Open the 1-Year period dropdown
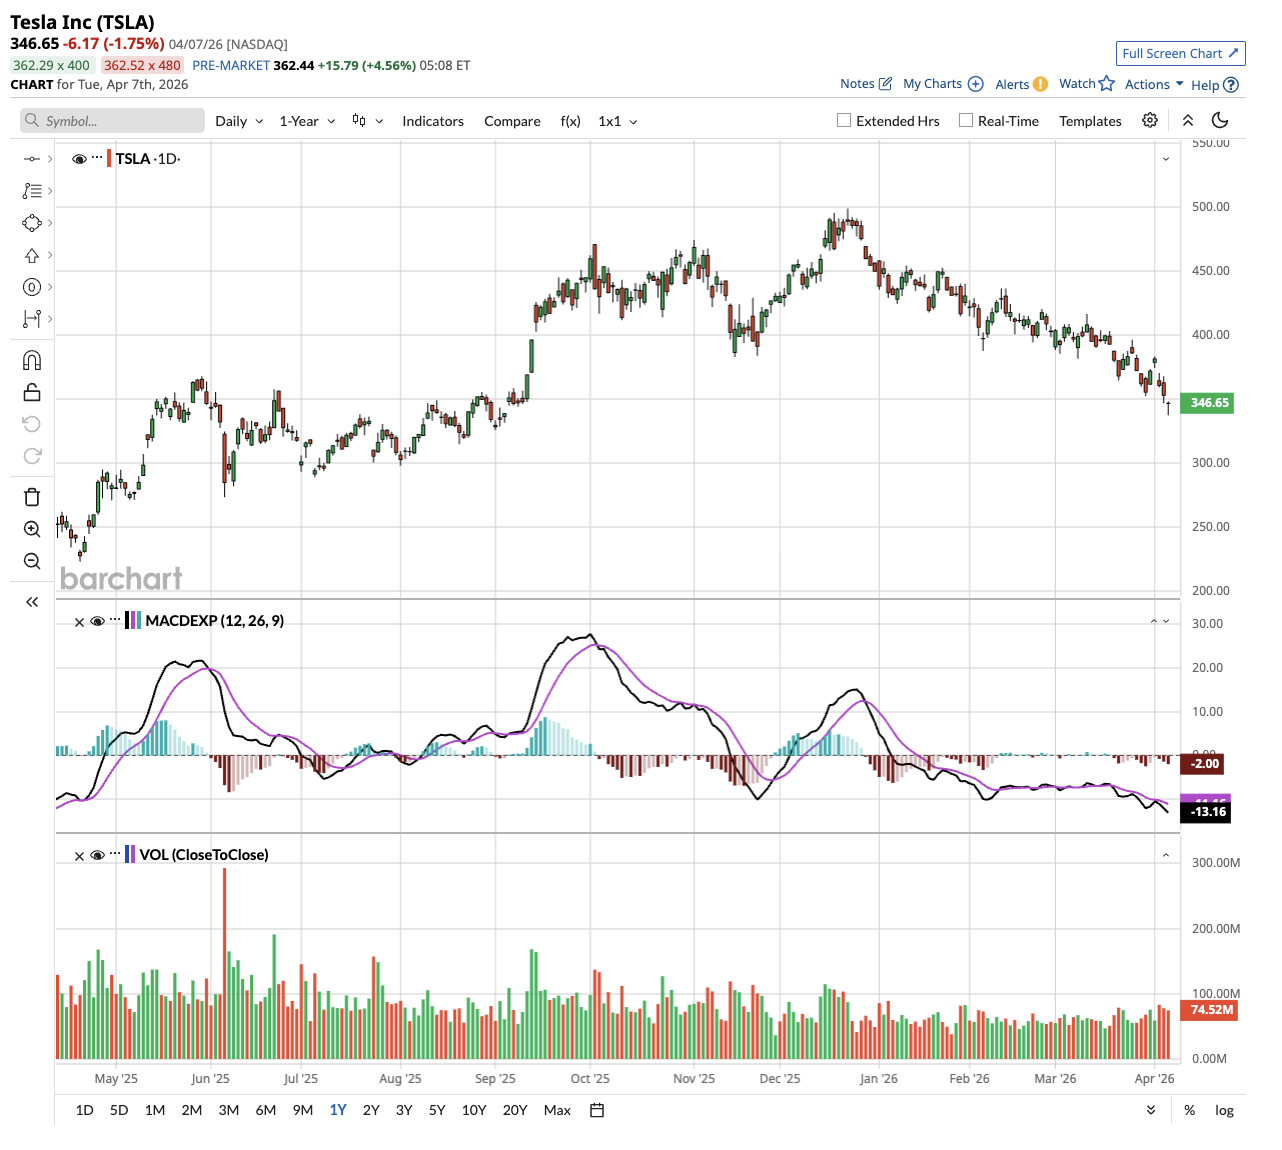The height and width of the screenshot is (1150, 1282). [307, 121]
